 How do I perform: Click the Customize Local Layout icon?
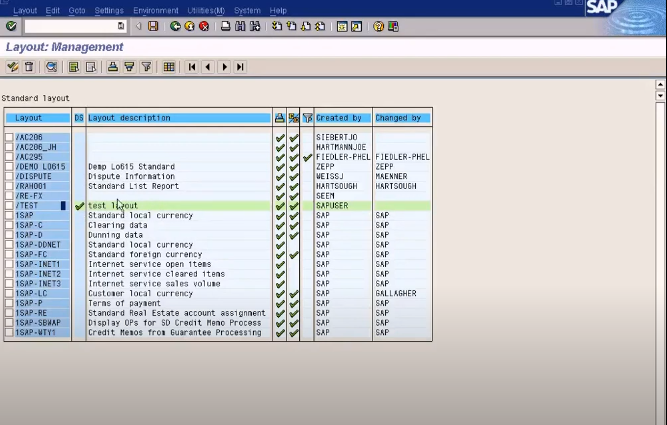(393, 26)
